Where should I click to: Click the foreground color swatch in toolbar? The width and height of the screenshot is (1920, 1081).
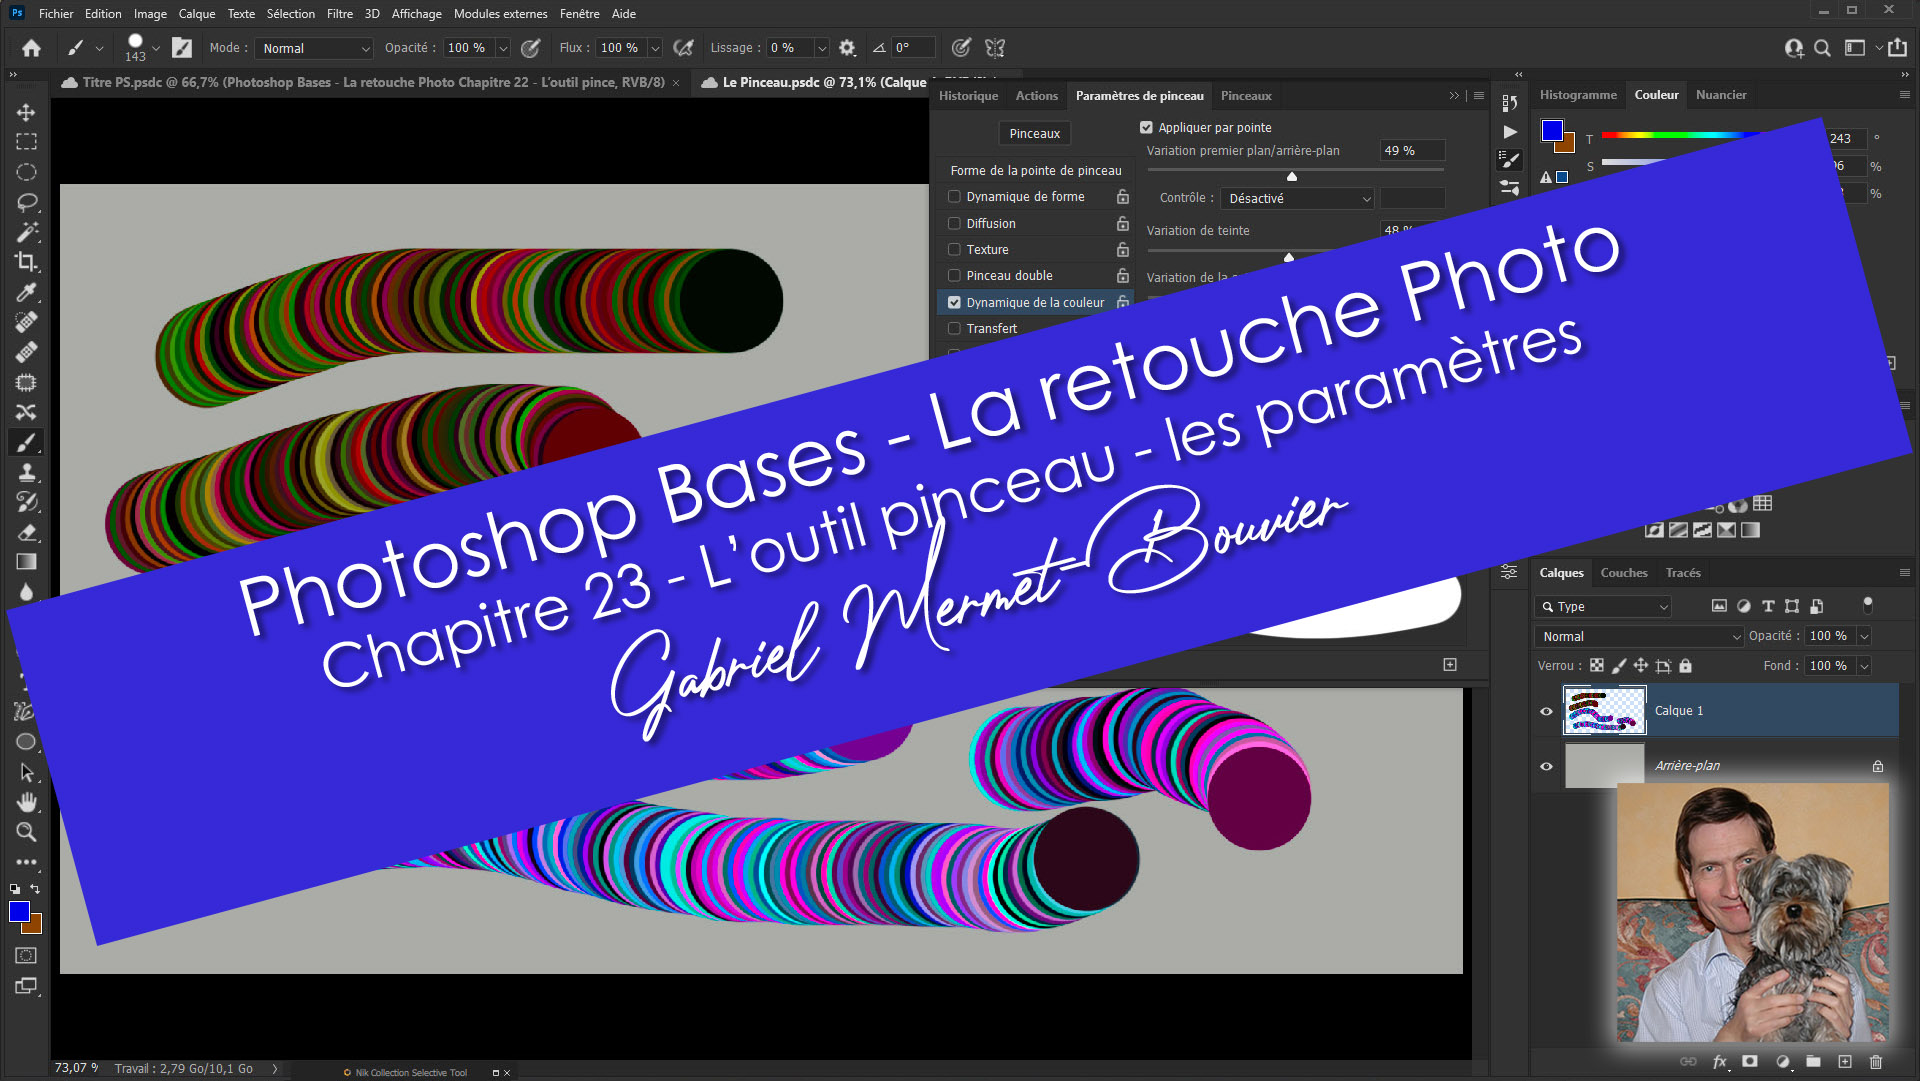tap(19, 911)
